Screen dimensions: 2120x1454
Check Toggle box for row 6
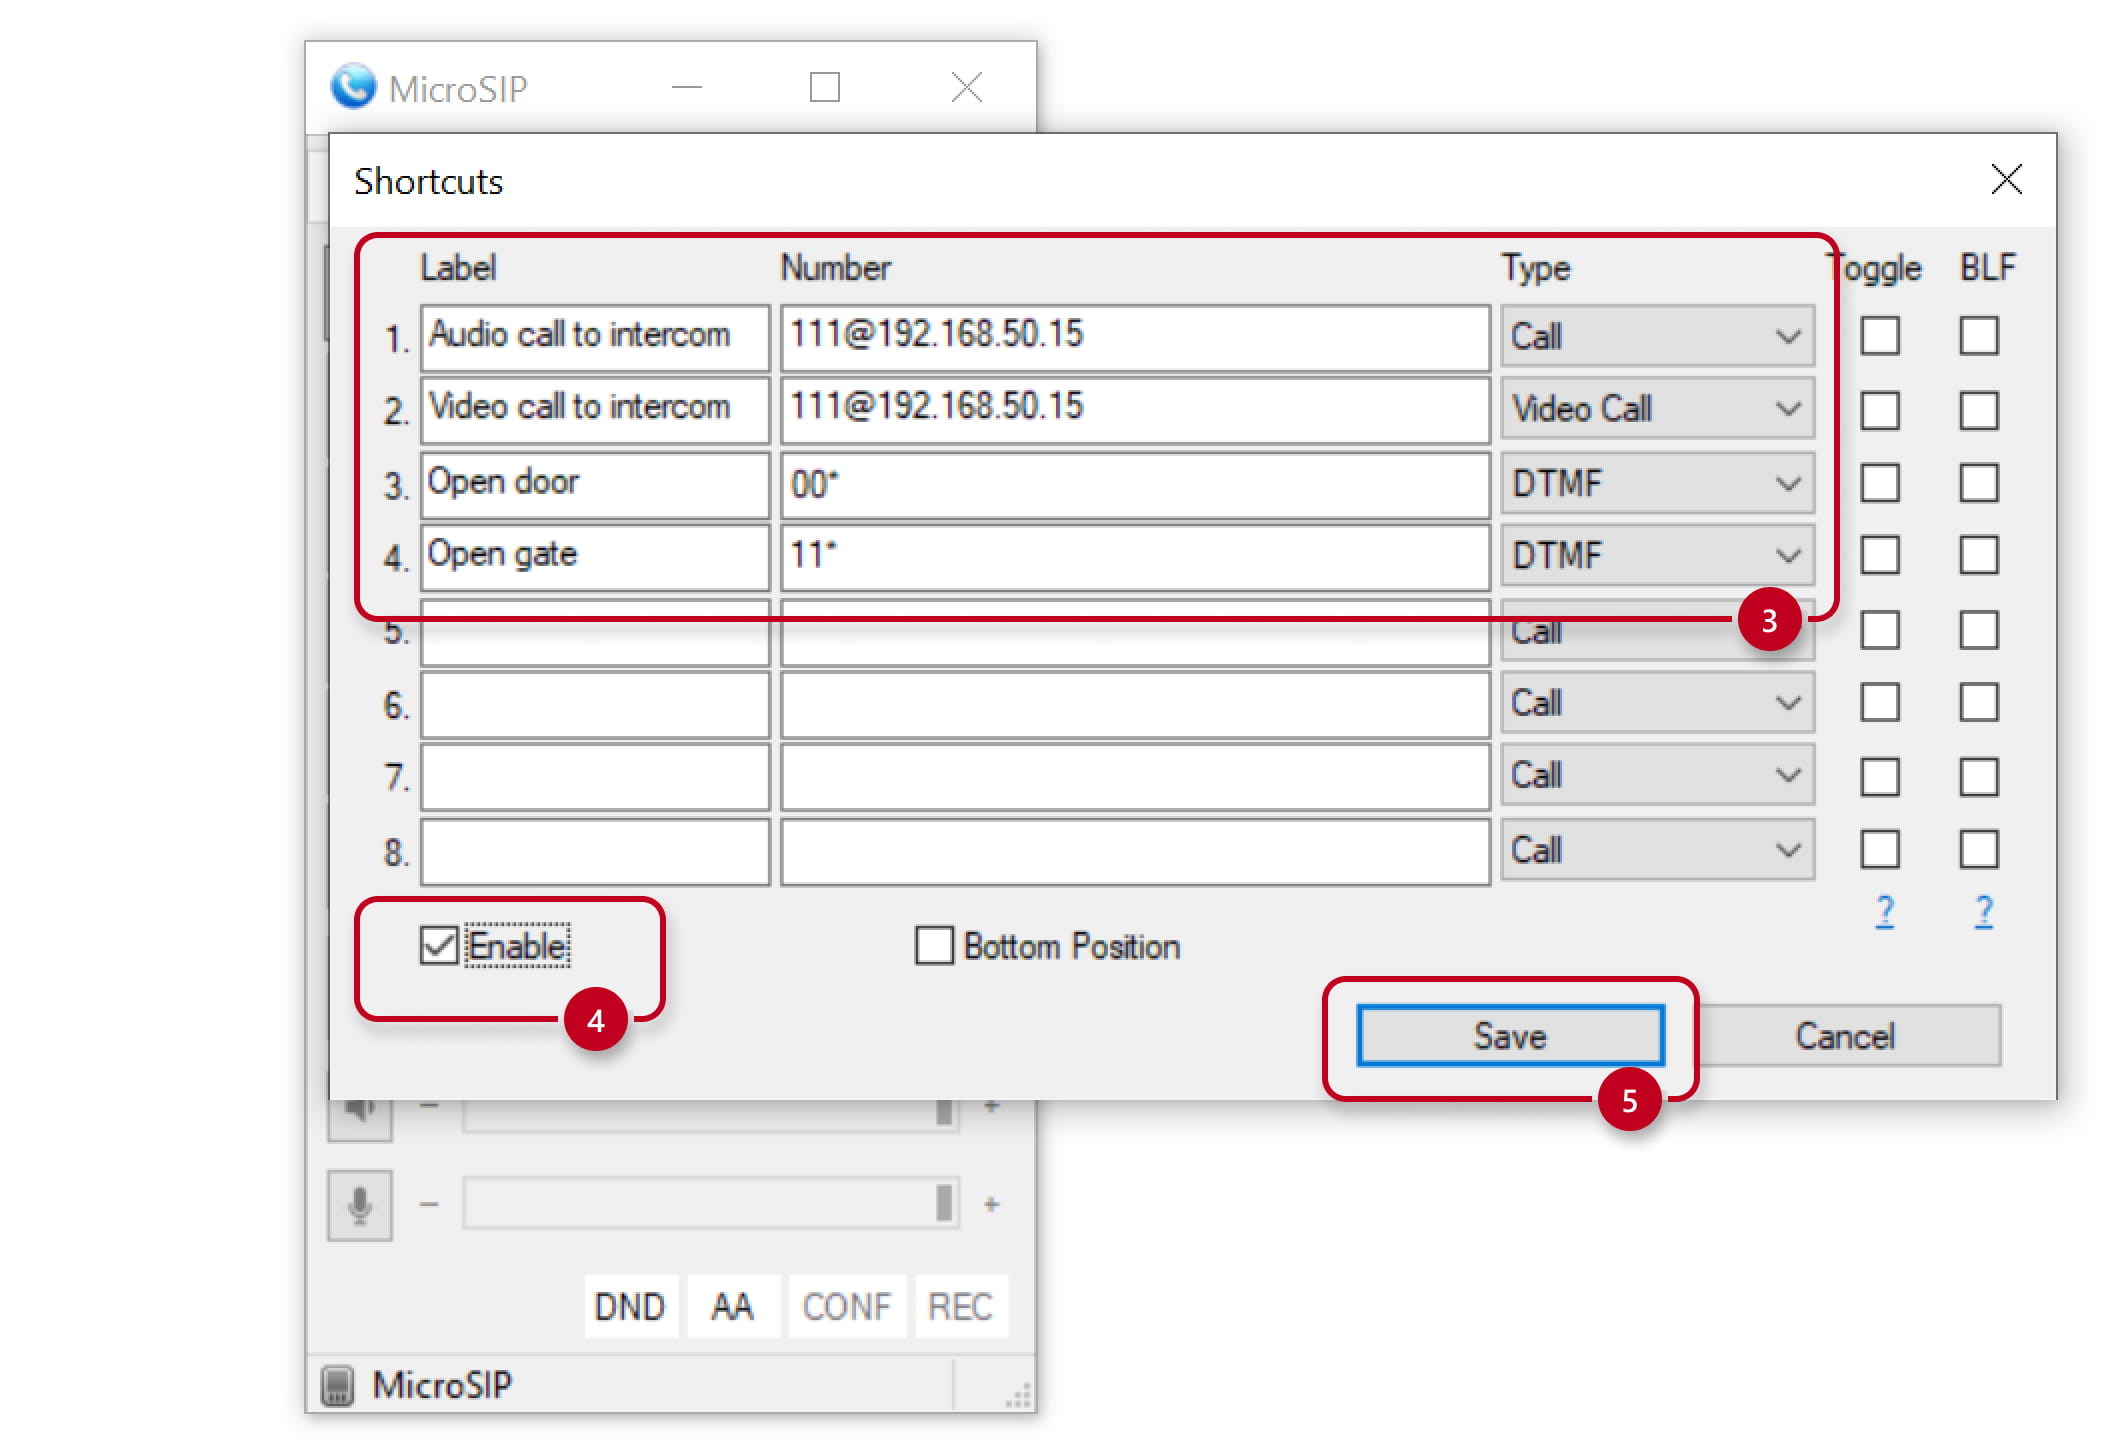[x=1880, y=703]
